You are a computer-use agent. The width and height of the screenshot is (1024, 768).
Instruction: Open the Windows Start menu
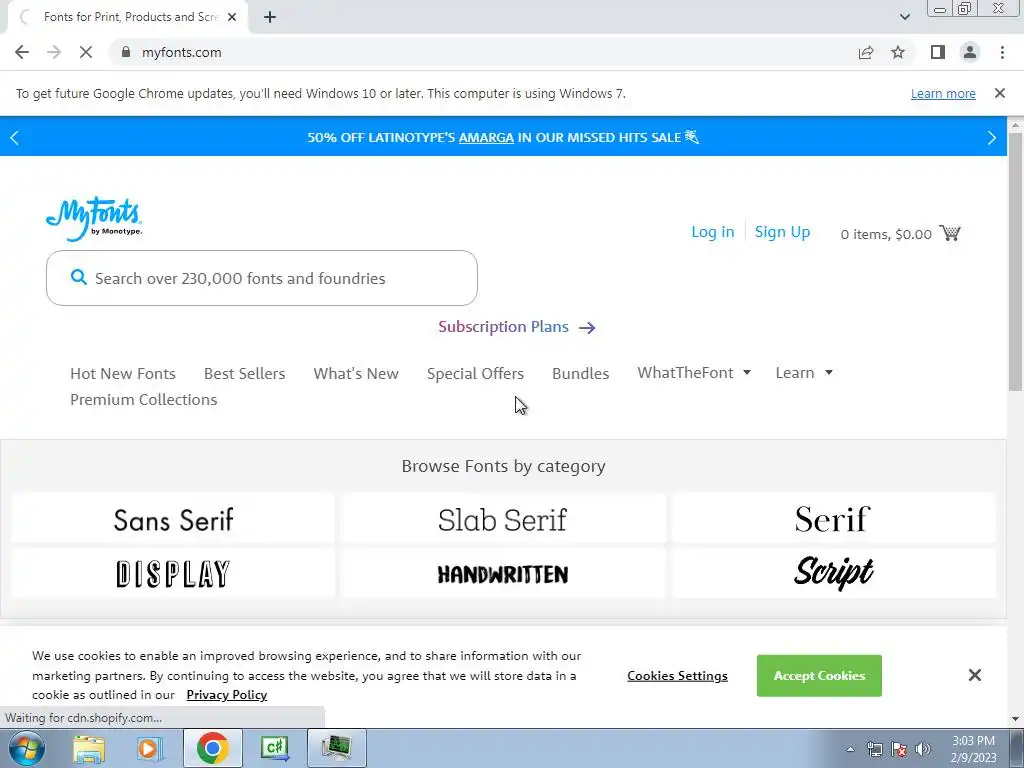click(x=26, y=748)
